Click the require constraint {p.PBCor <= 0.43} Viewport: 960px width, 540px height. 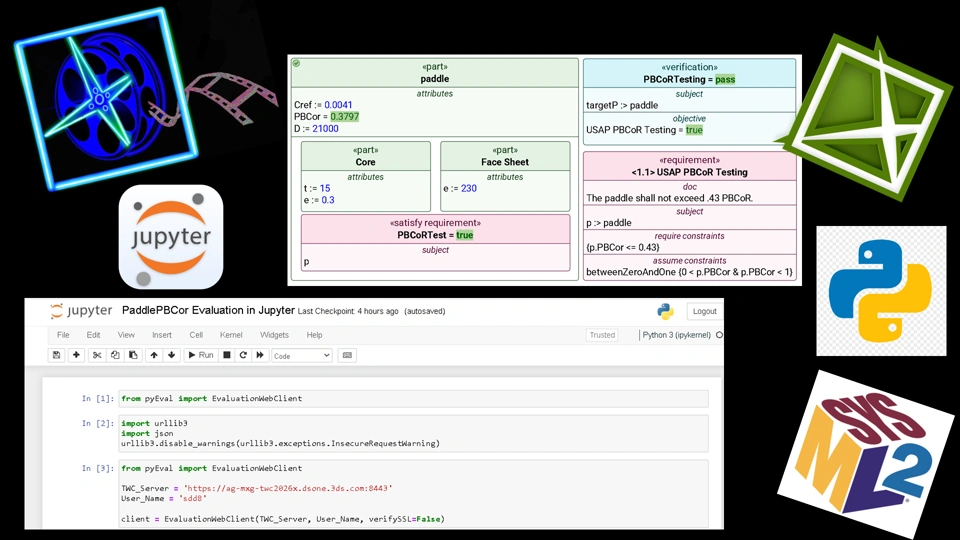(623, 247)
